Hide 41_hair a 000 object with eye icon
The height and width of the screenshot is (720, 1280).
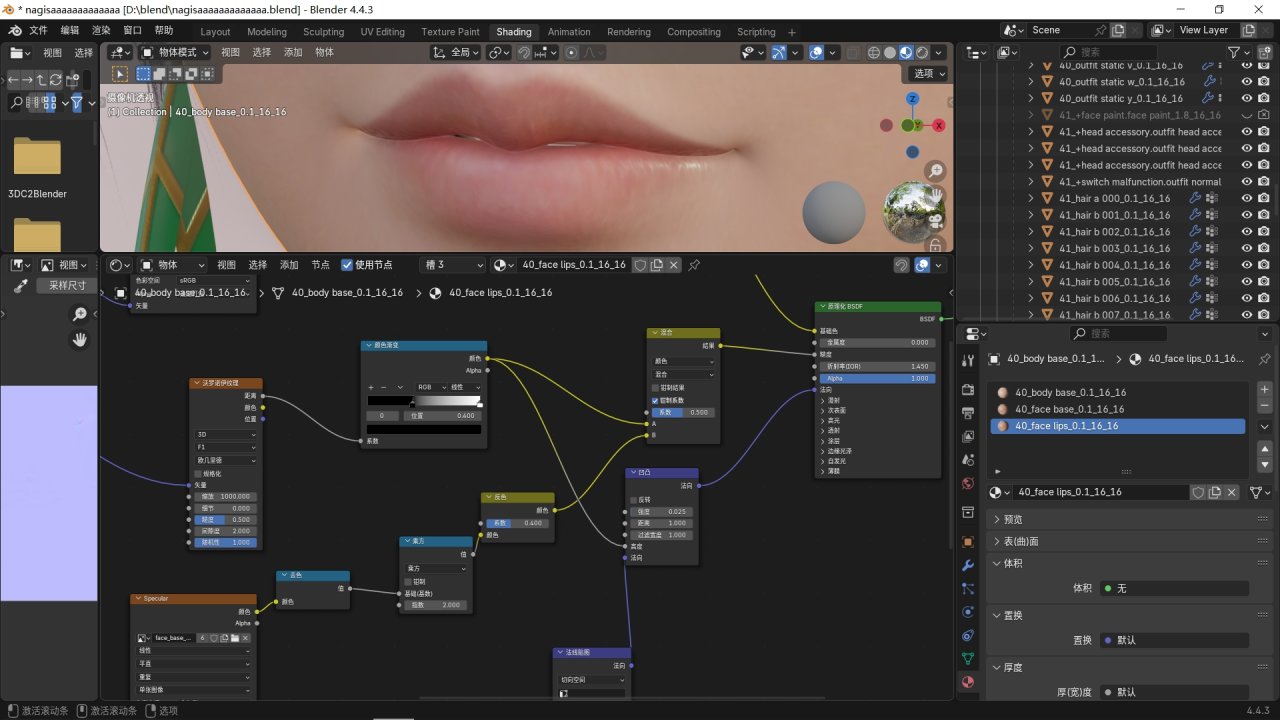pyautogui.click(x=1247, y=198)
